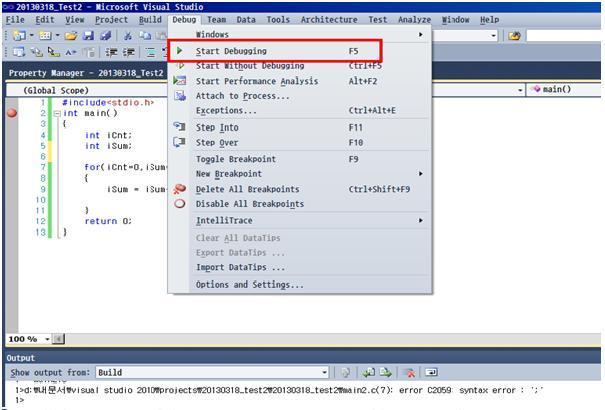This screenshot has width=605, height=410.
Task: Choose Toggle Breakpoint from Debug menu
Action: click(300, 159)
